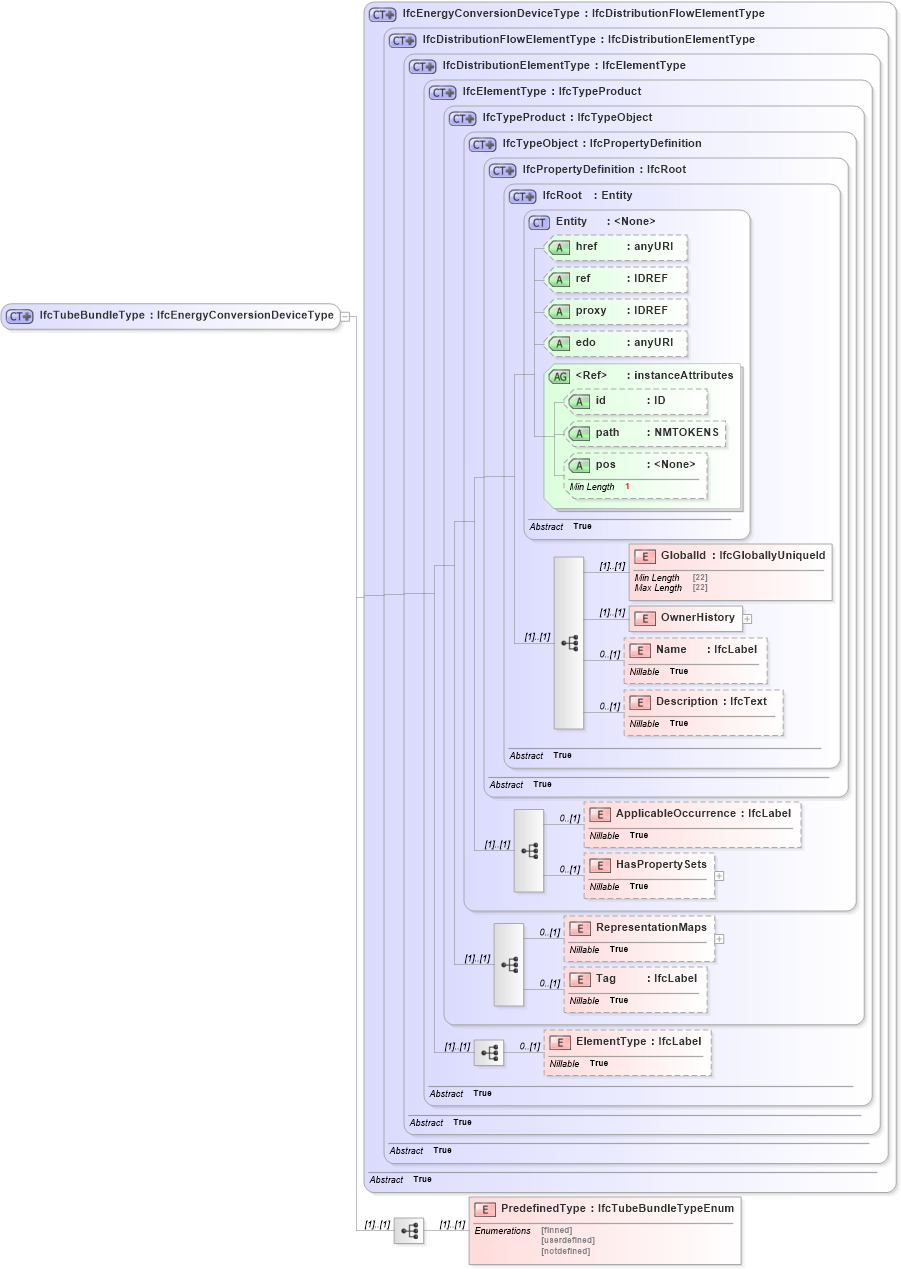This screenshot has height=1269, width=901.
Task: Click the sequence compositor icon near GlobalId
Action: pos(568,644)
